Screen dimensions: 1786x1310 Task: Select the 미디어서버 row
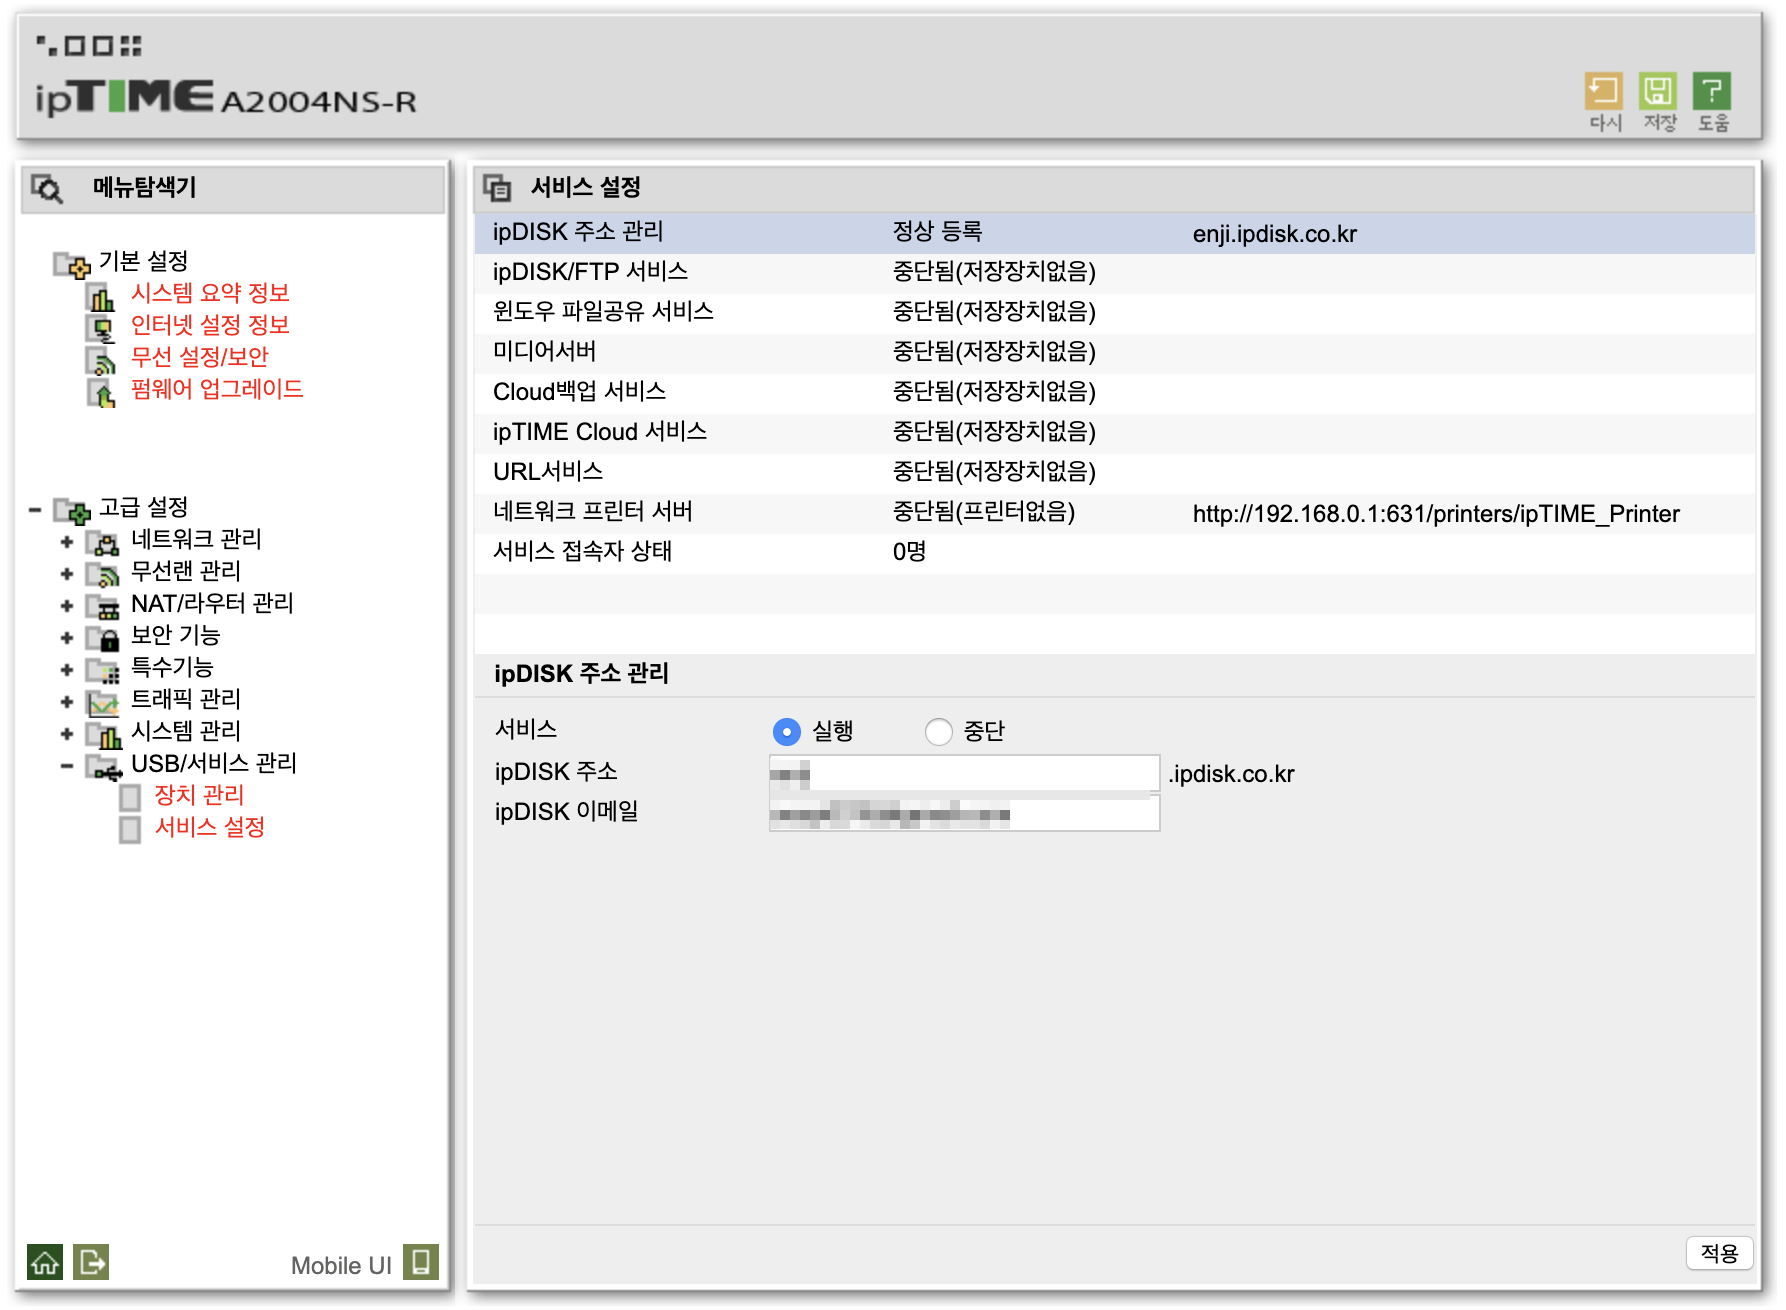(x=1114, y=353)
